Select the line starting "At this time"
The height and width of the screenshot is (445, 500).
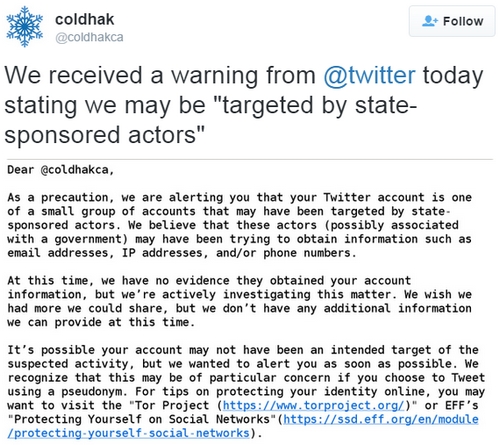(x=209, y=281)
